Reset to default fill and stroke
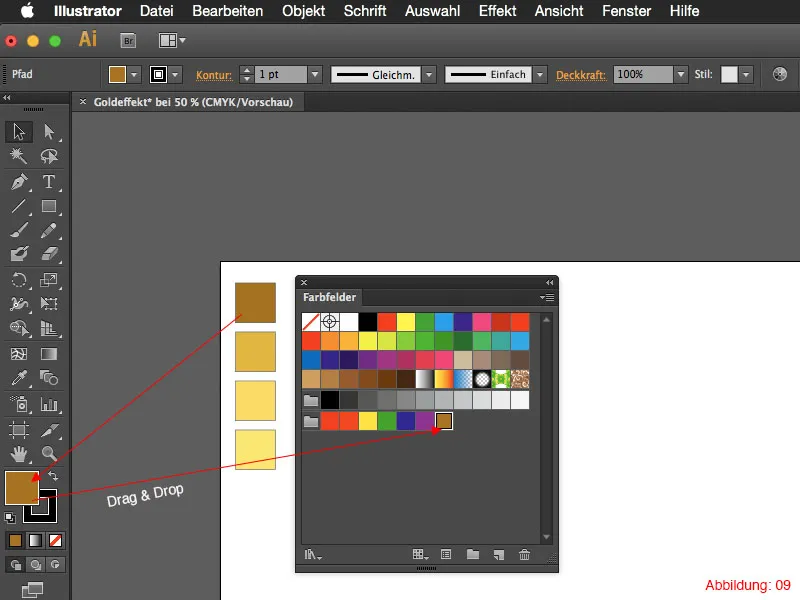 pos(10,518)
